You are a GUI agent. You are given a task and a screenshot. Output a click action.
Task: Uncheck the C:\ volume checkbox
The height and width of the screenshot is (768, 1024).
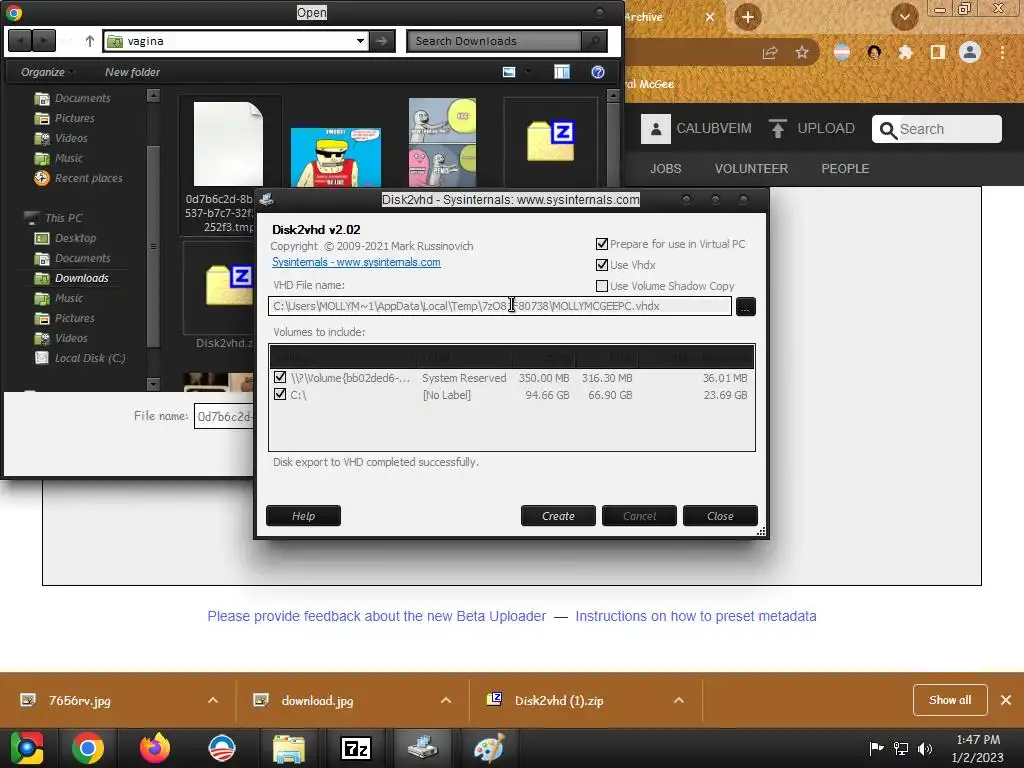pyautogui.click(x=280, y=394)
